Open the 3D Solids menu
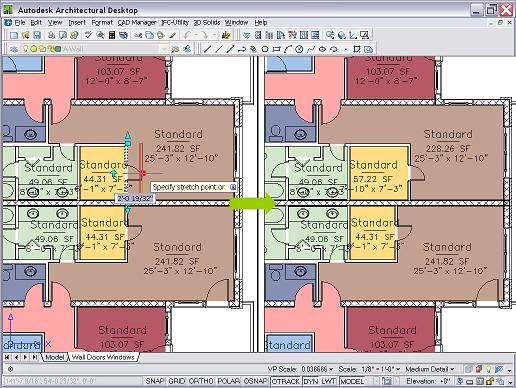Screen dimensions: 516x388 click(x=207, y=22)
